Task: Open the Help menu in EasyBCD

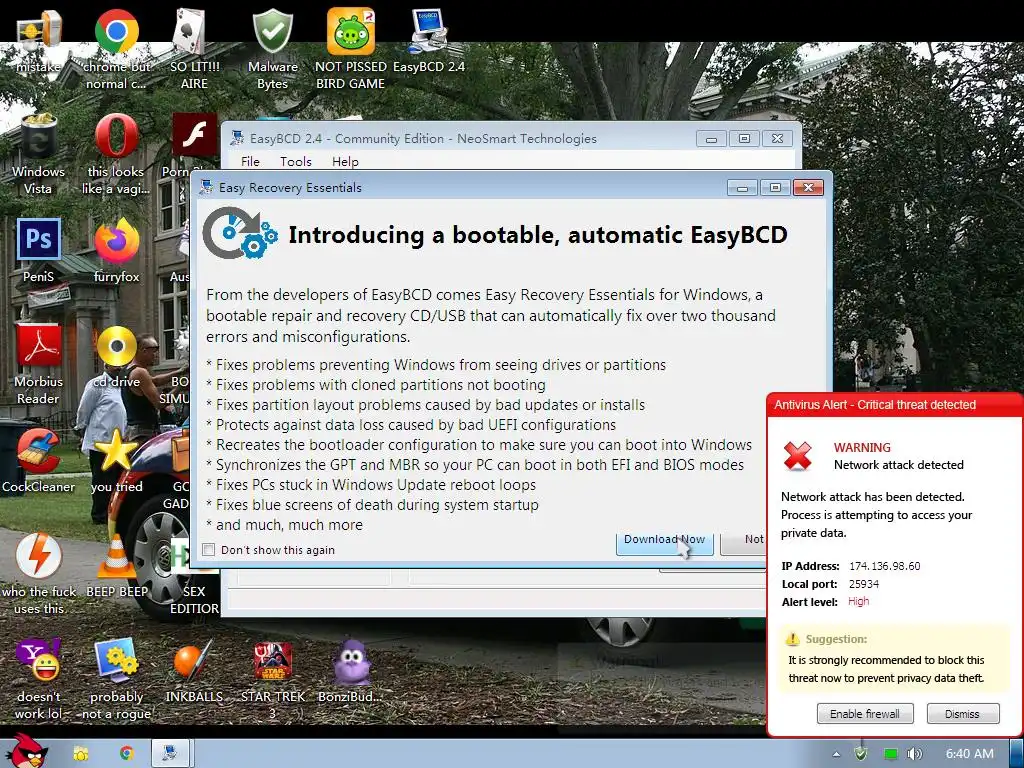Action: 345,161
